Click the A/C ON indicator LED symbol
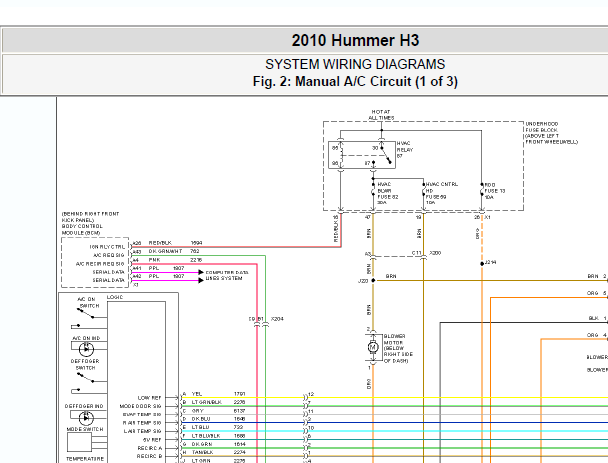Viewport: 608px width, 463px height. tap(86, 349)
